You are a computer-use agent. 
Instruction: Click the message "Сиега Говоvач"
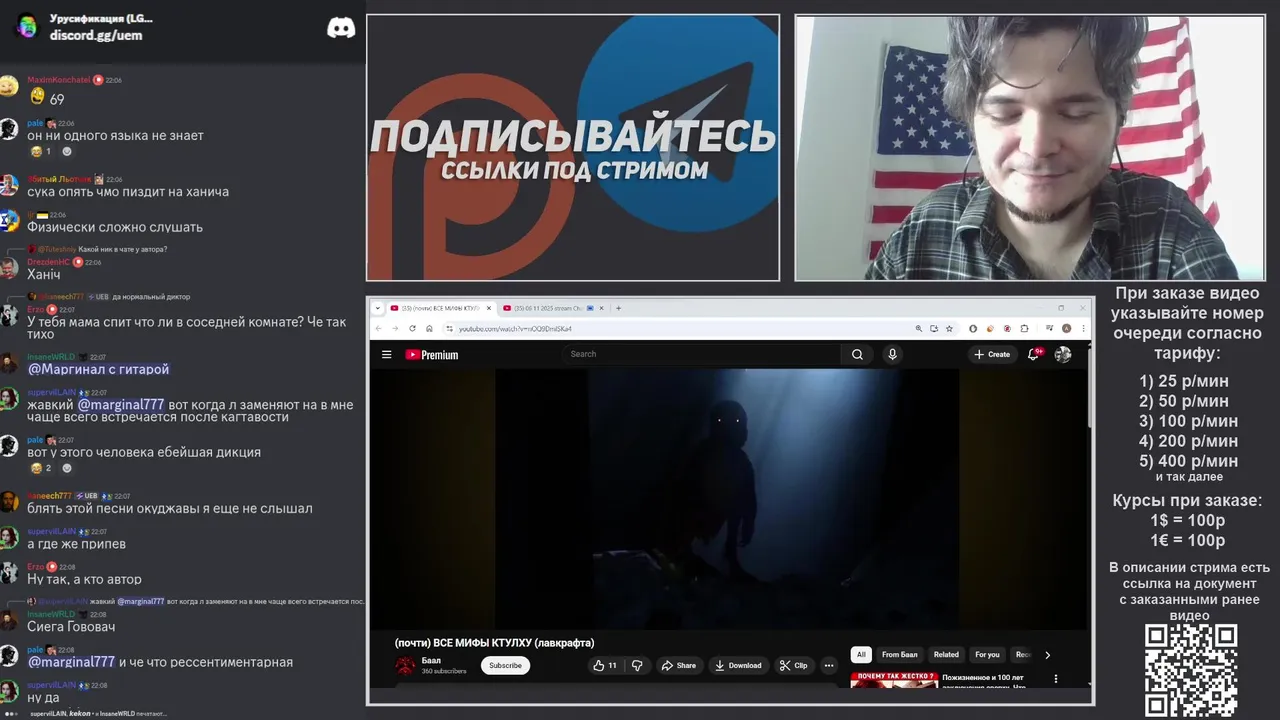coord(71,626)
